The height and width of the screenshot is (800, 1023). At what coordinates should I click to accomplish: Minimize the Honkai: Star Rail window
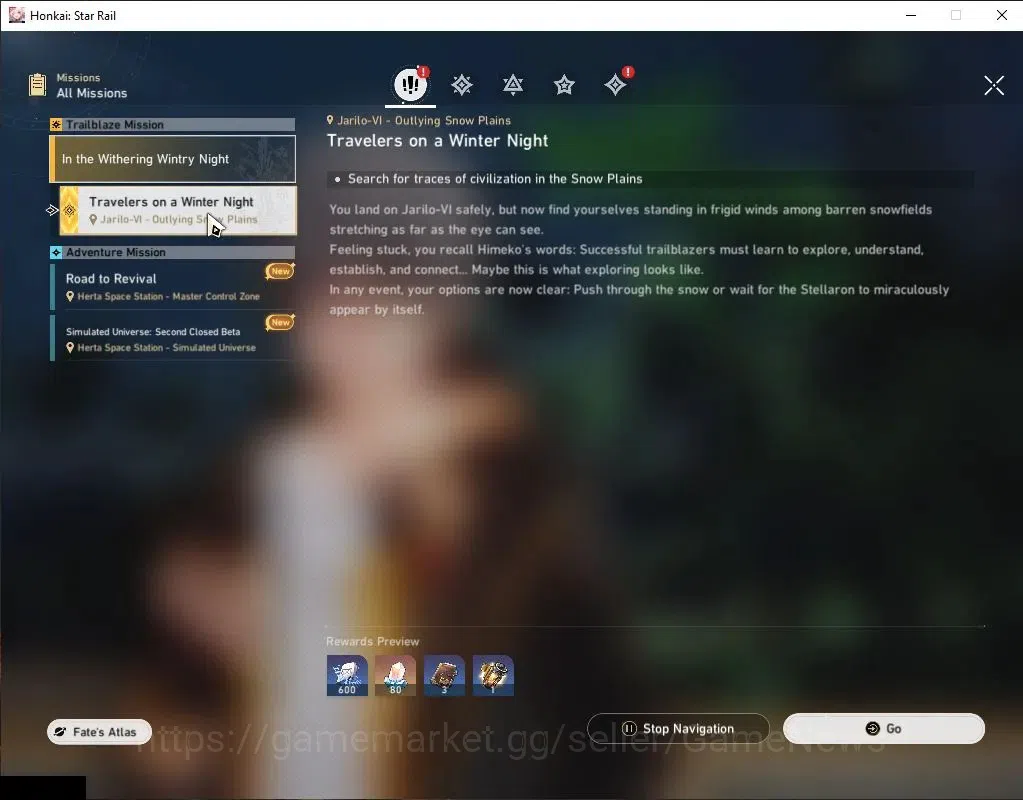[x=911, y=15]
